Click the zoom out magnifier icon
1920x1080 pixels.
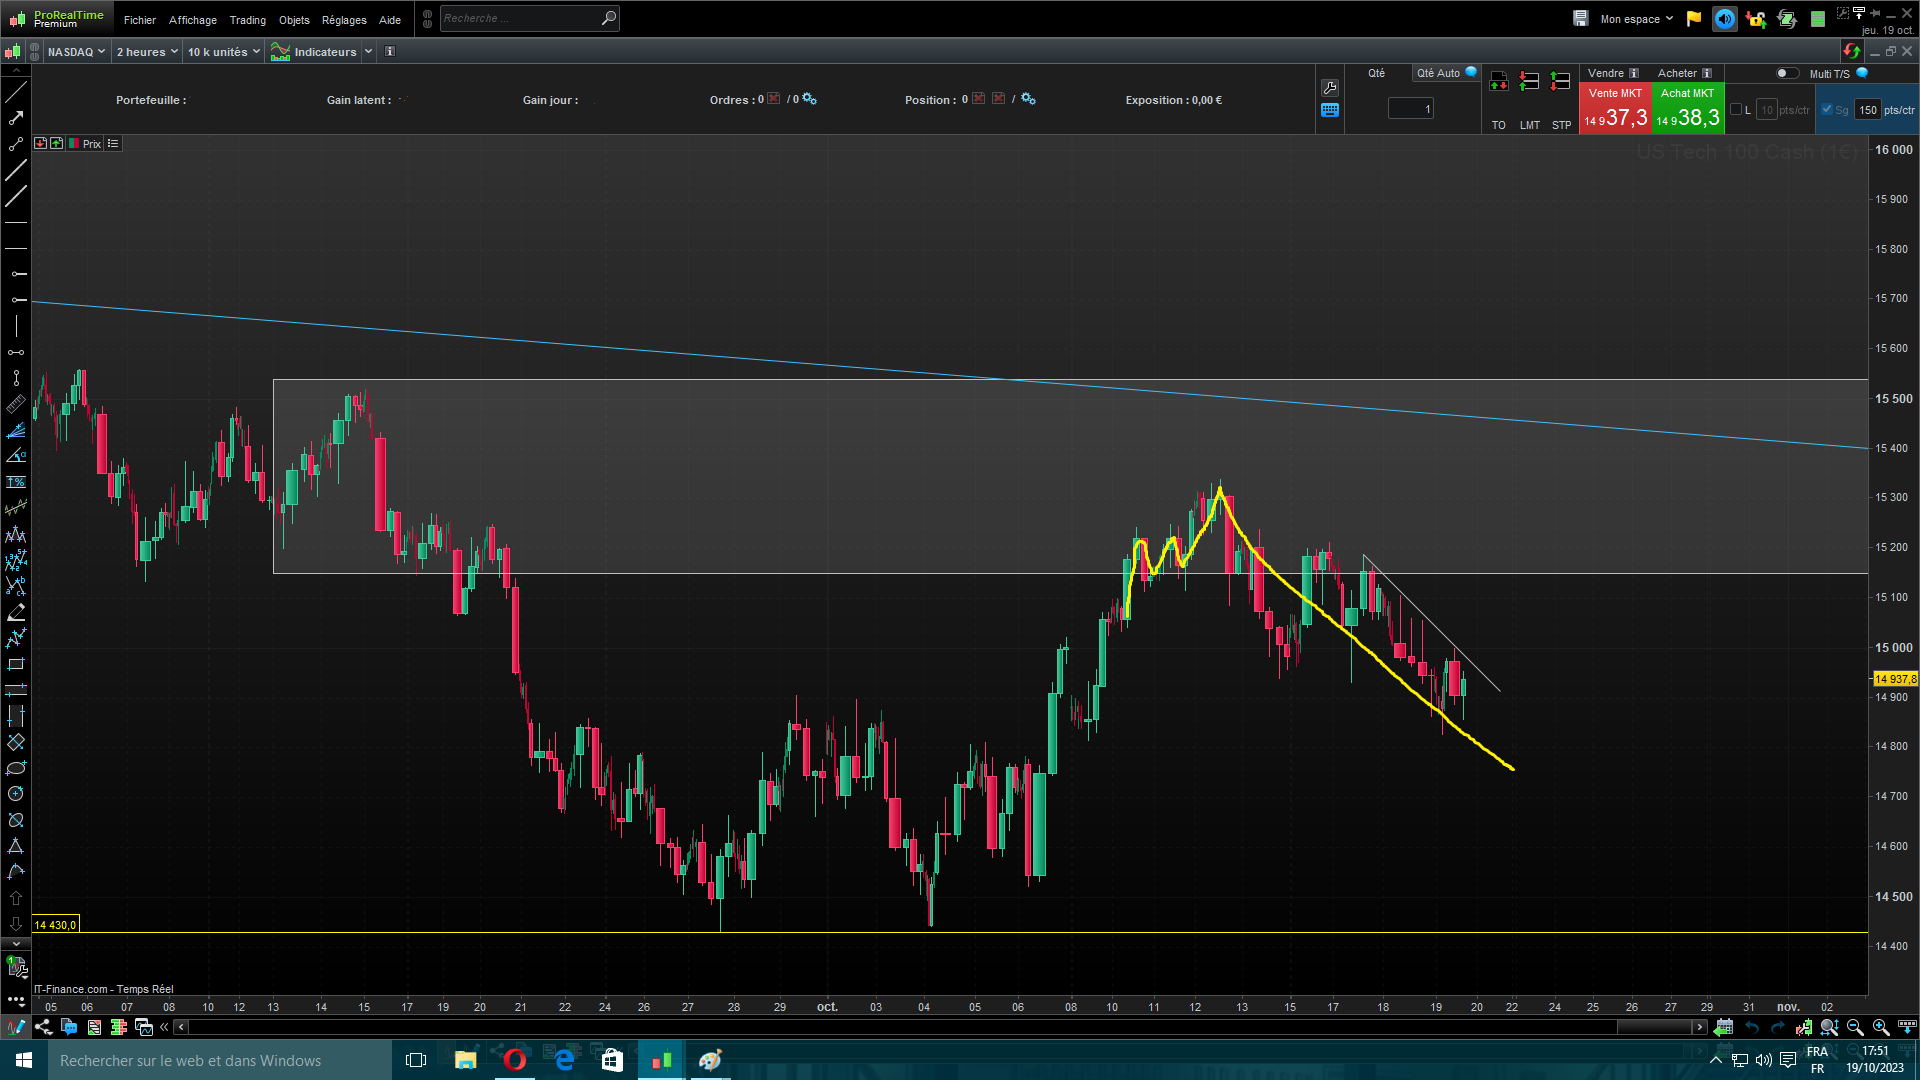(x=1855, y=1027)
